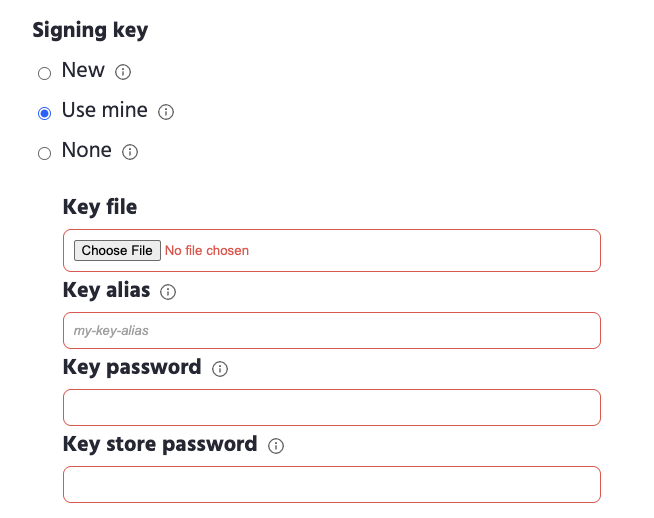The height and width of the screenshot is (518, 654).
Task: Select the New signing key radio button
Action: pos(44,73)
